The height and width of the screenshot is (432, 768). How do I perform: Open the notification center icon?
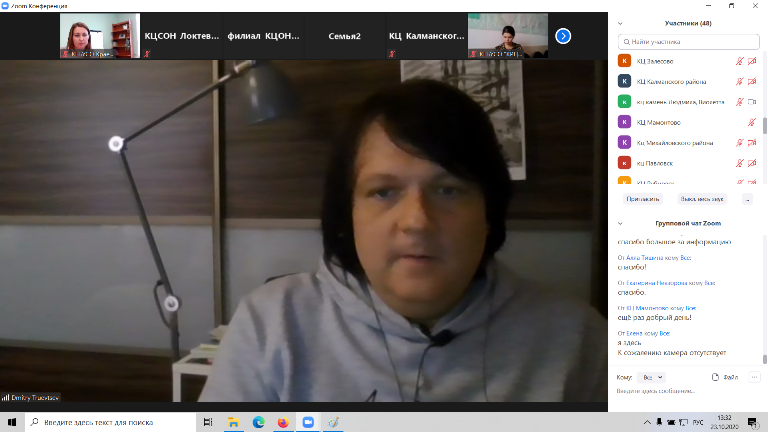click(x=752, y=422)
